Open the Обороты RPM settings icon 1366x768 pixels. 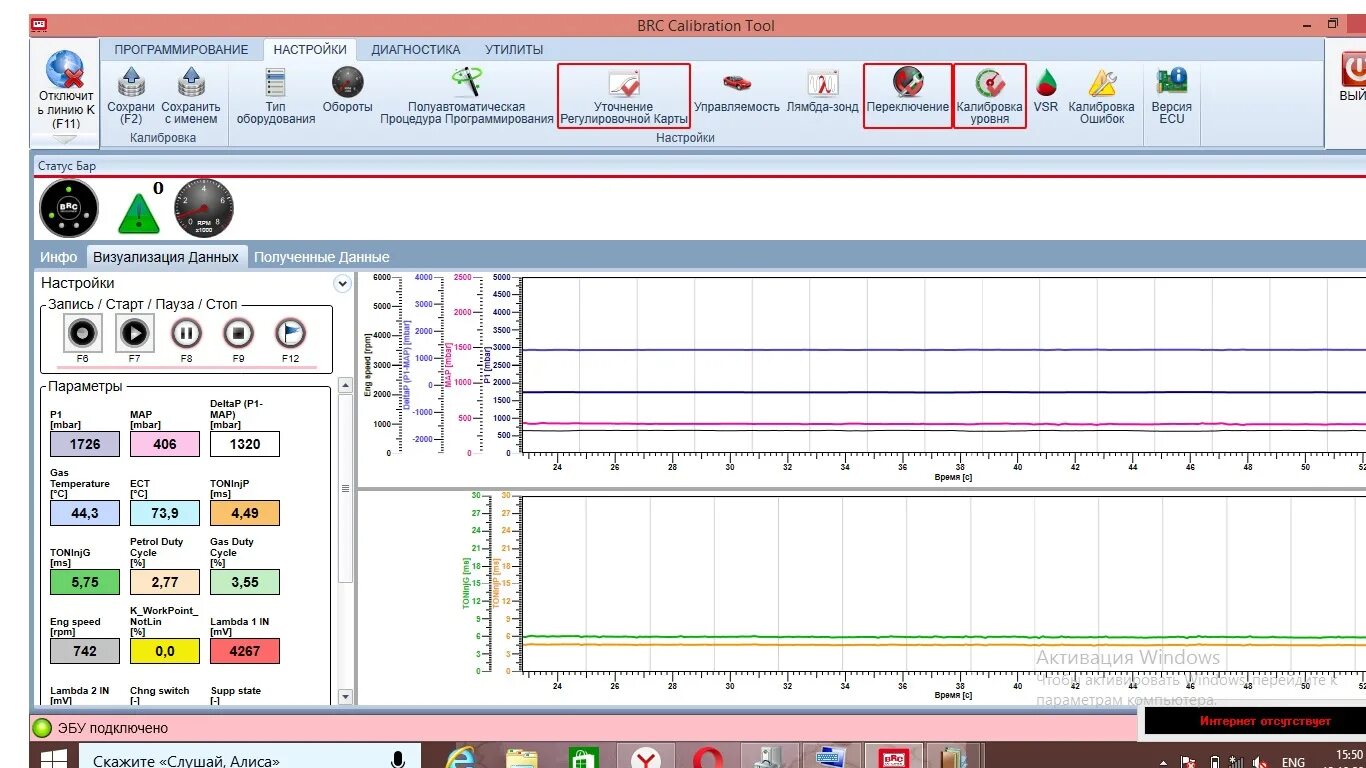click(x=347, y=82)
